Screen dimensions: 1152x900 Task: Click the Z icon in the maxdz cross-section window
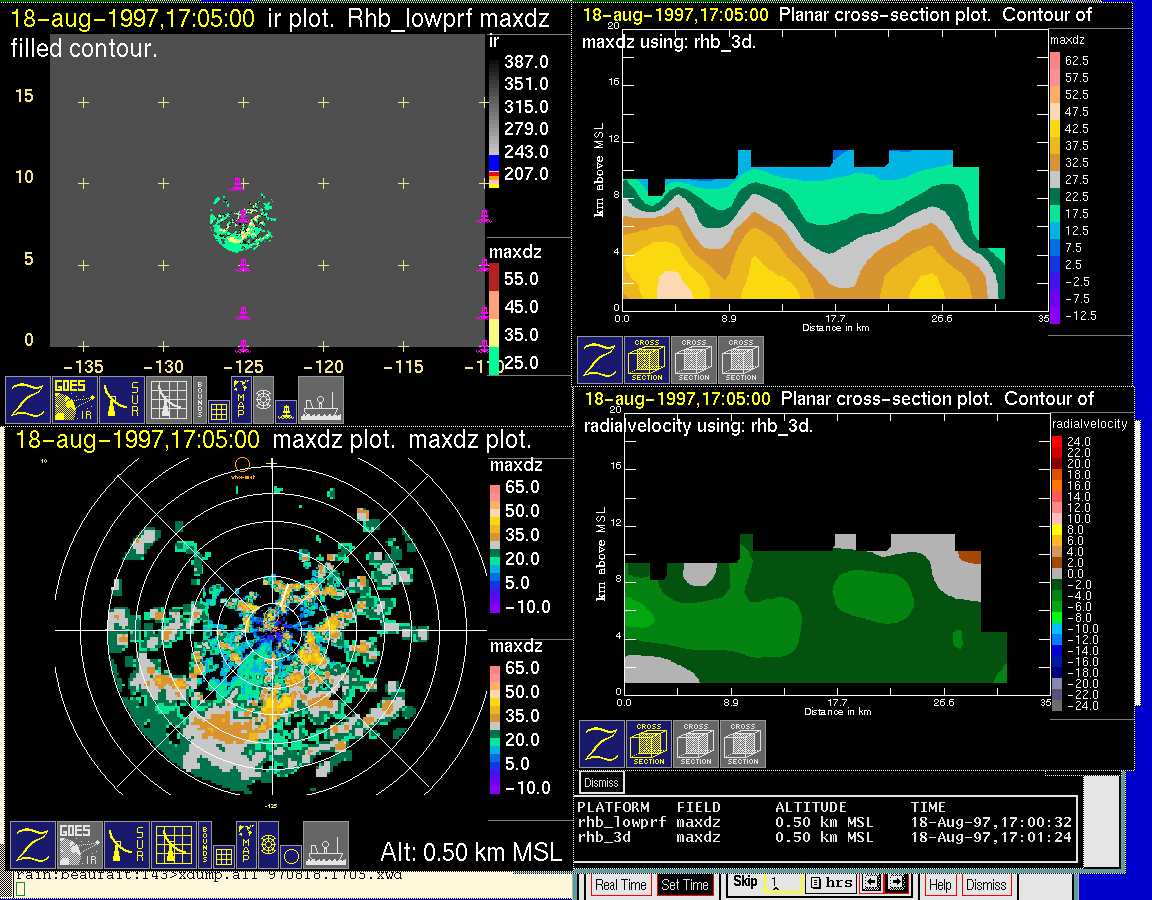pyautogui.click(x=599, y=360)
